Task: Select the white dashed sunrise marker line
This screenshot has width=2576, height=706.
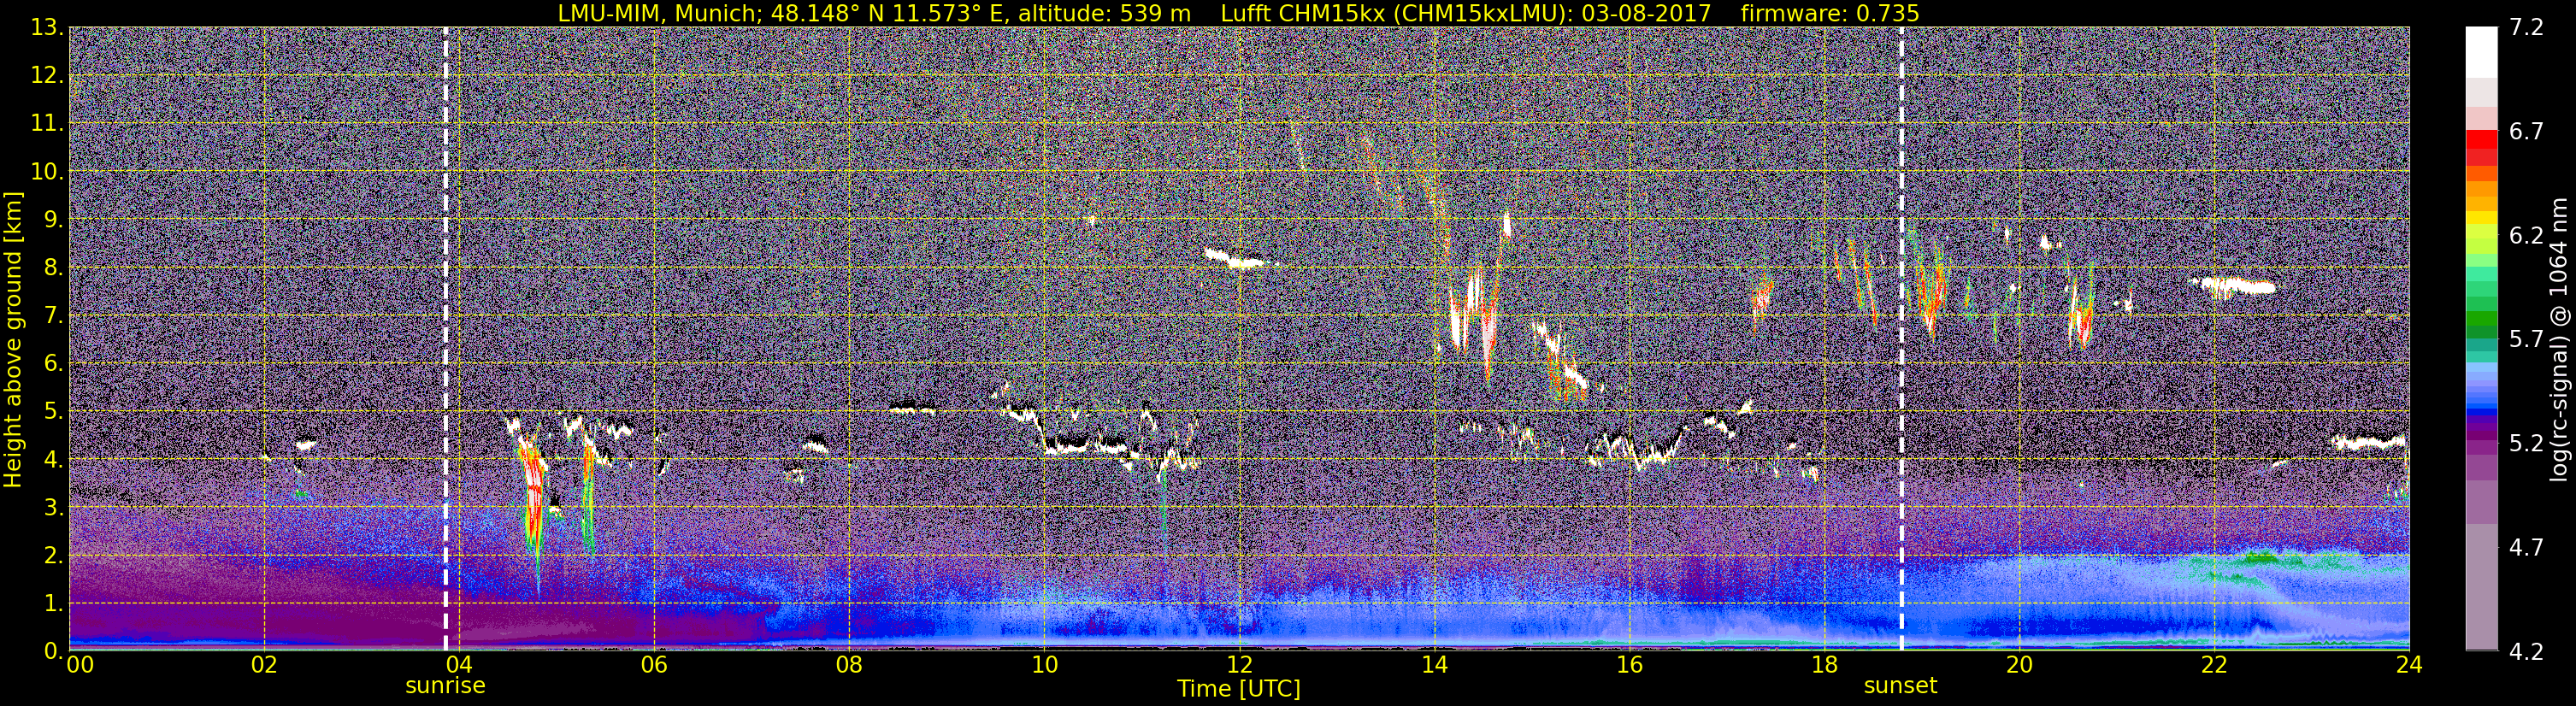Action: coord(446,338)
